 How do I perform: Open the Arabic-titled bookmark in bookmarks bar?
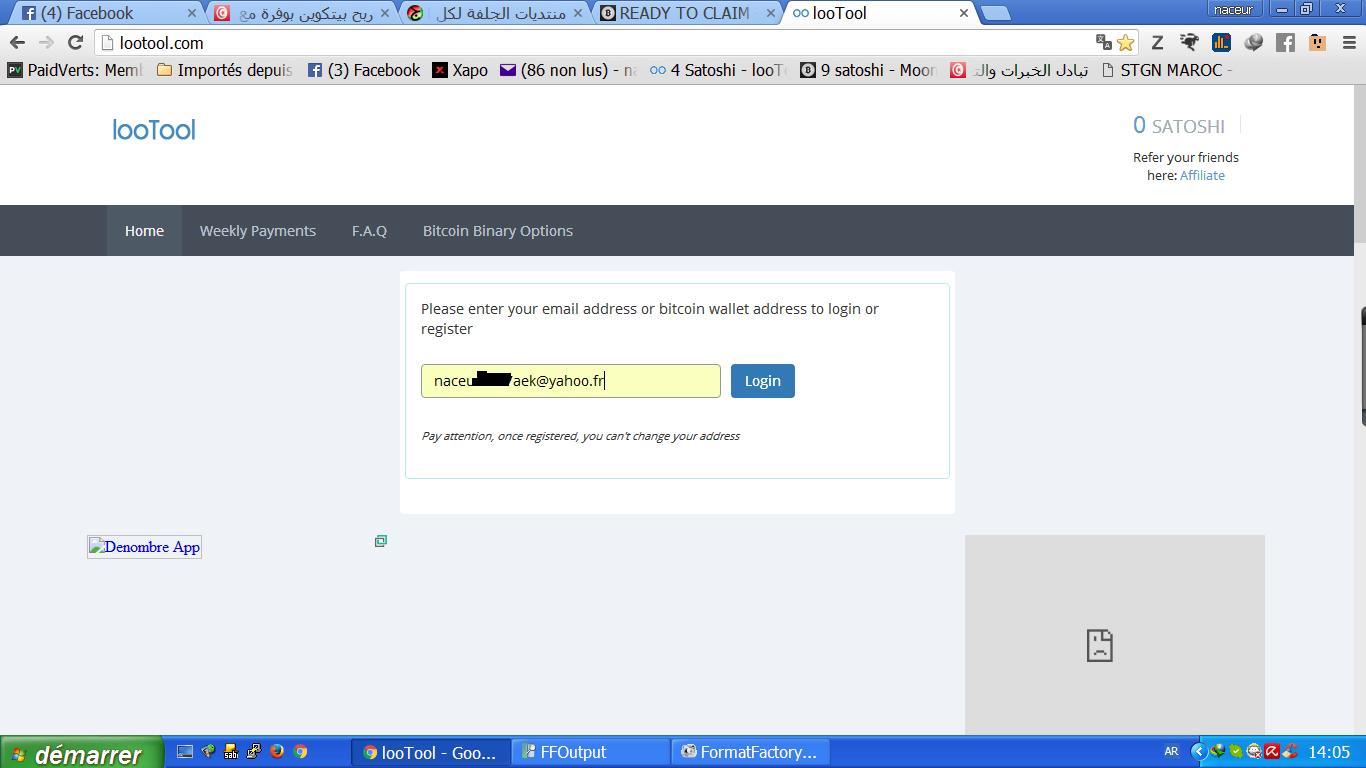1019,70
